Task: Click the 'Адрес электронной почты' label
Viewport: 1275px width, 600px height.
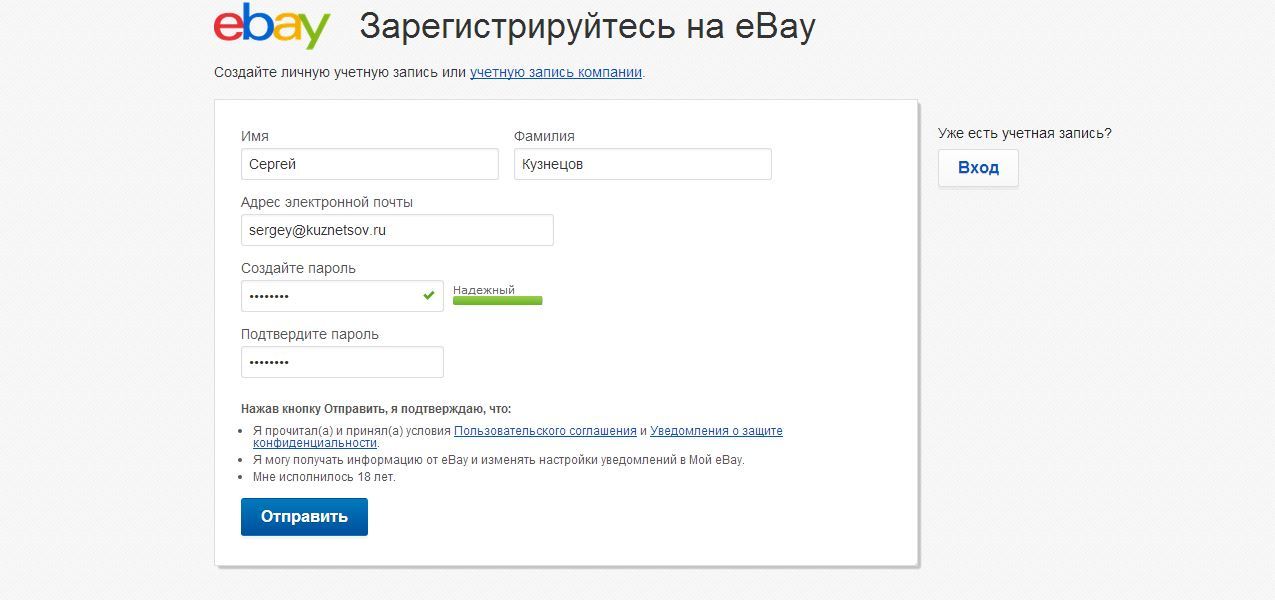Action: (327, 202)
